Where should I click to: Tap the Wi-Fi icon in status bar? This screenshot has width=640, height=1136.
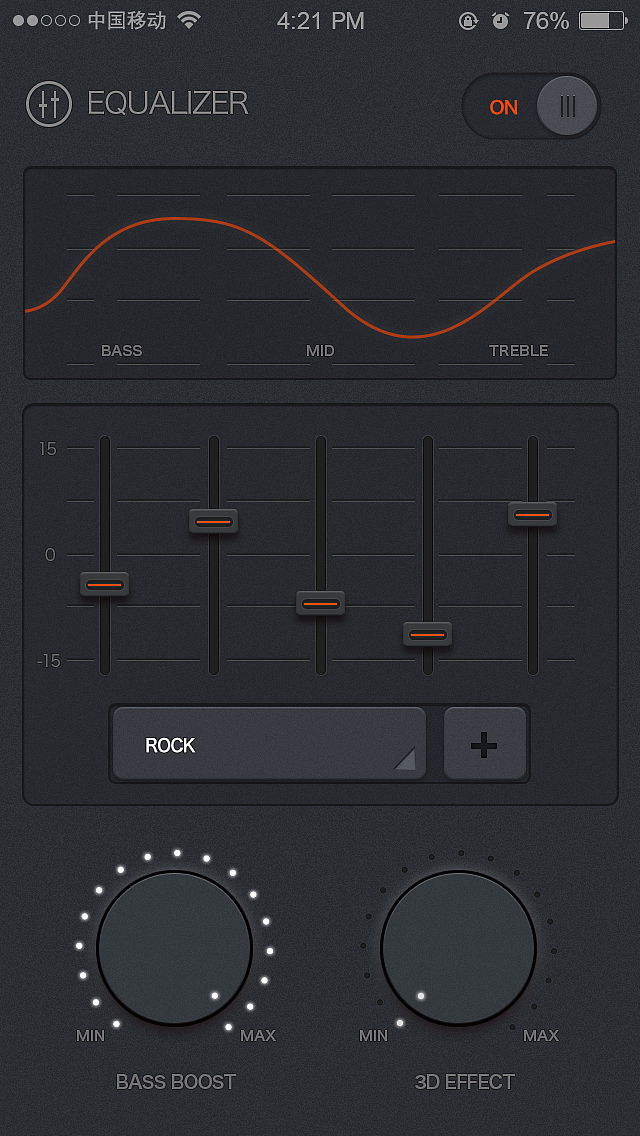point(188,20)
